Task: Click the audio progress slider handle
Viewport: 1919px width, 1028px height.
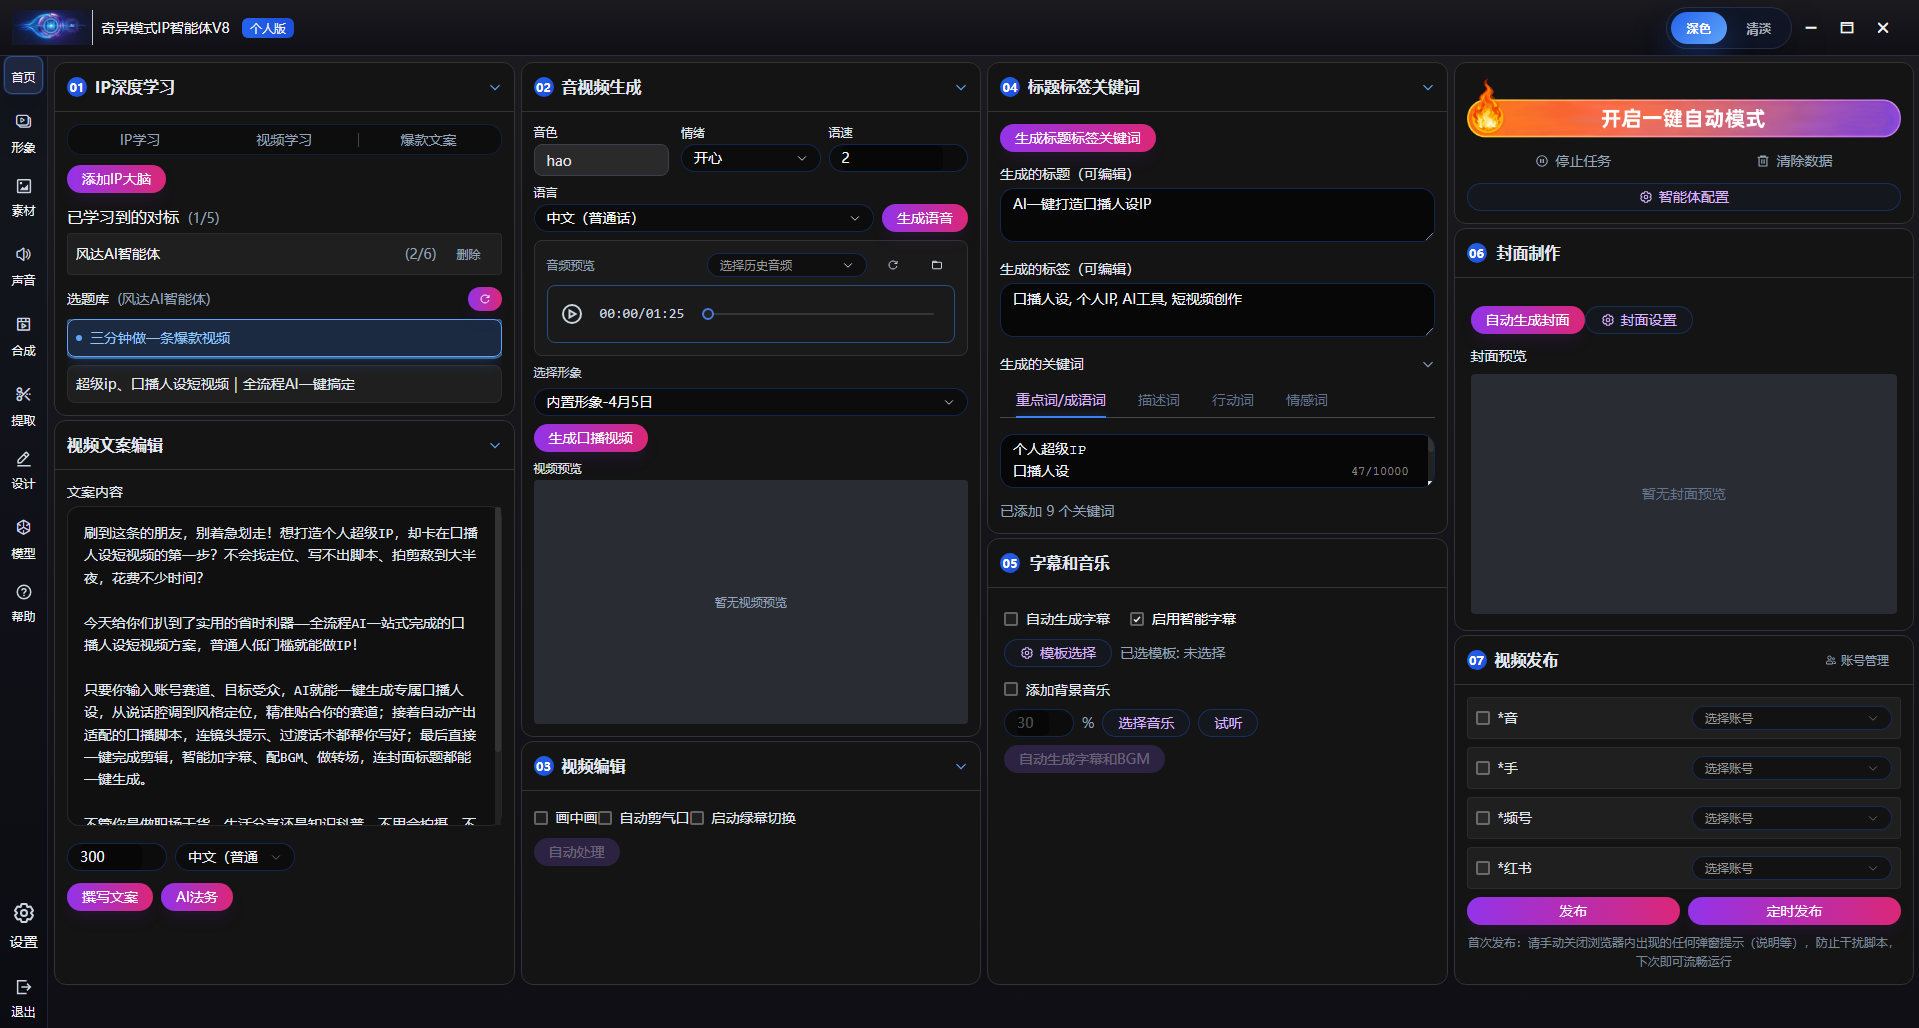Action: pyautogui.click(x=708, y=314)
